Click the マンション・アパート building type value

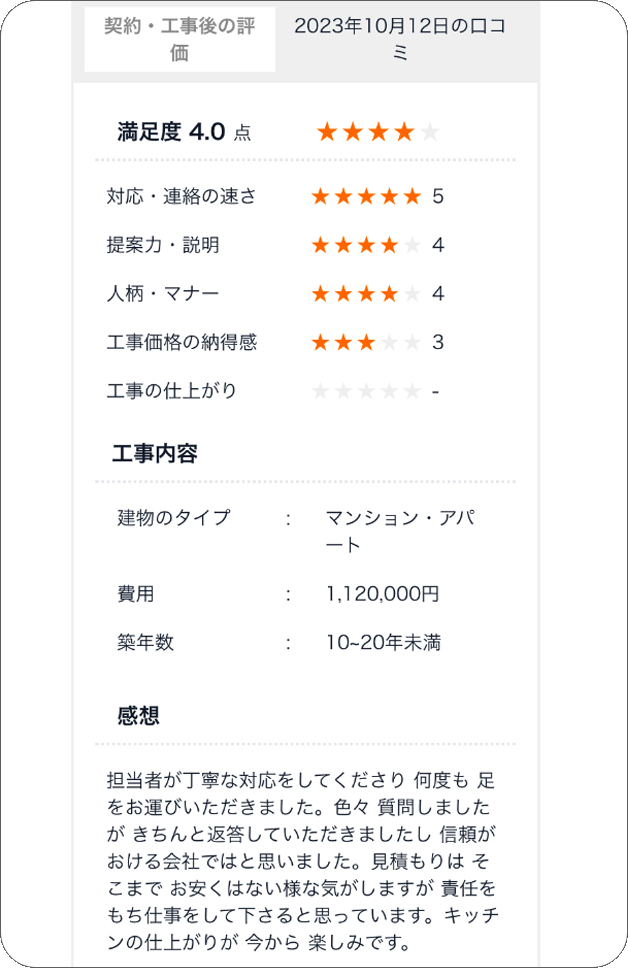[x=400, y=531]
